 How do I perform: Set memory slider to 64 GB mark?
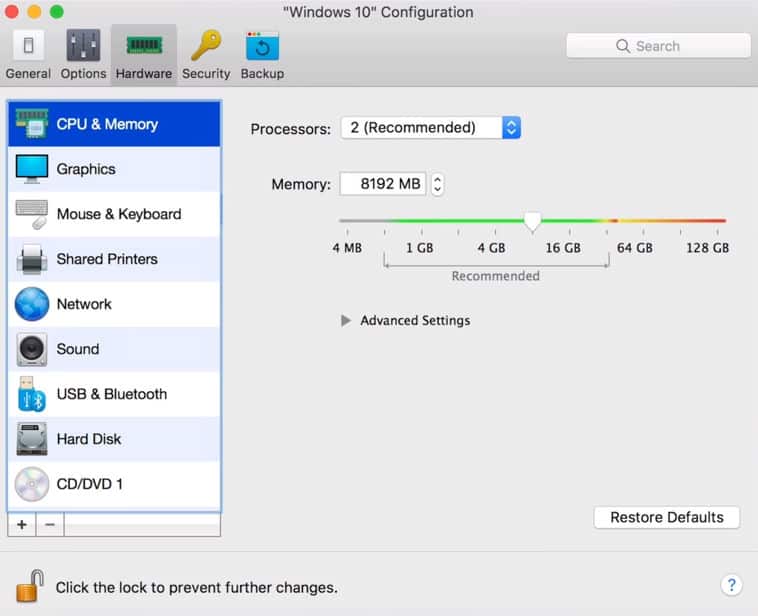(x=643, y=222)
